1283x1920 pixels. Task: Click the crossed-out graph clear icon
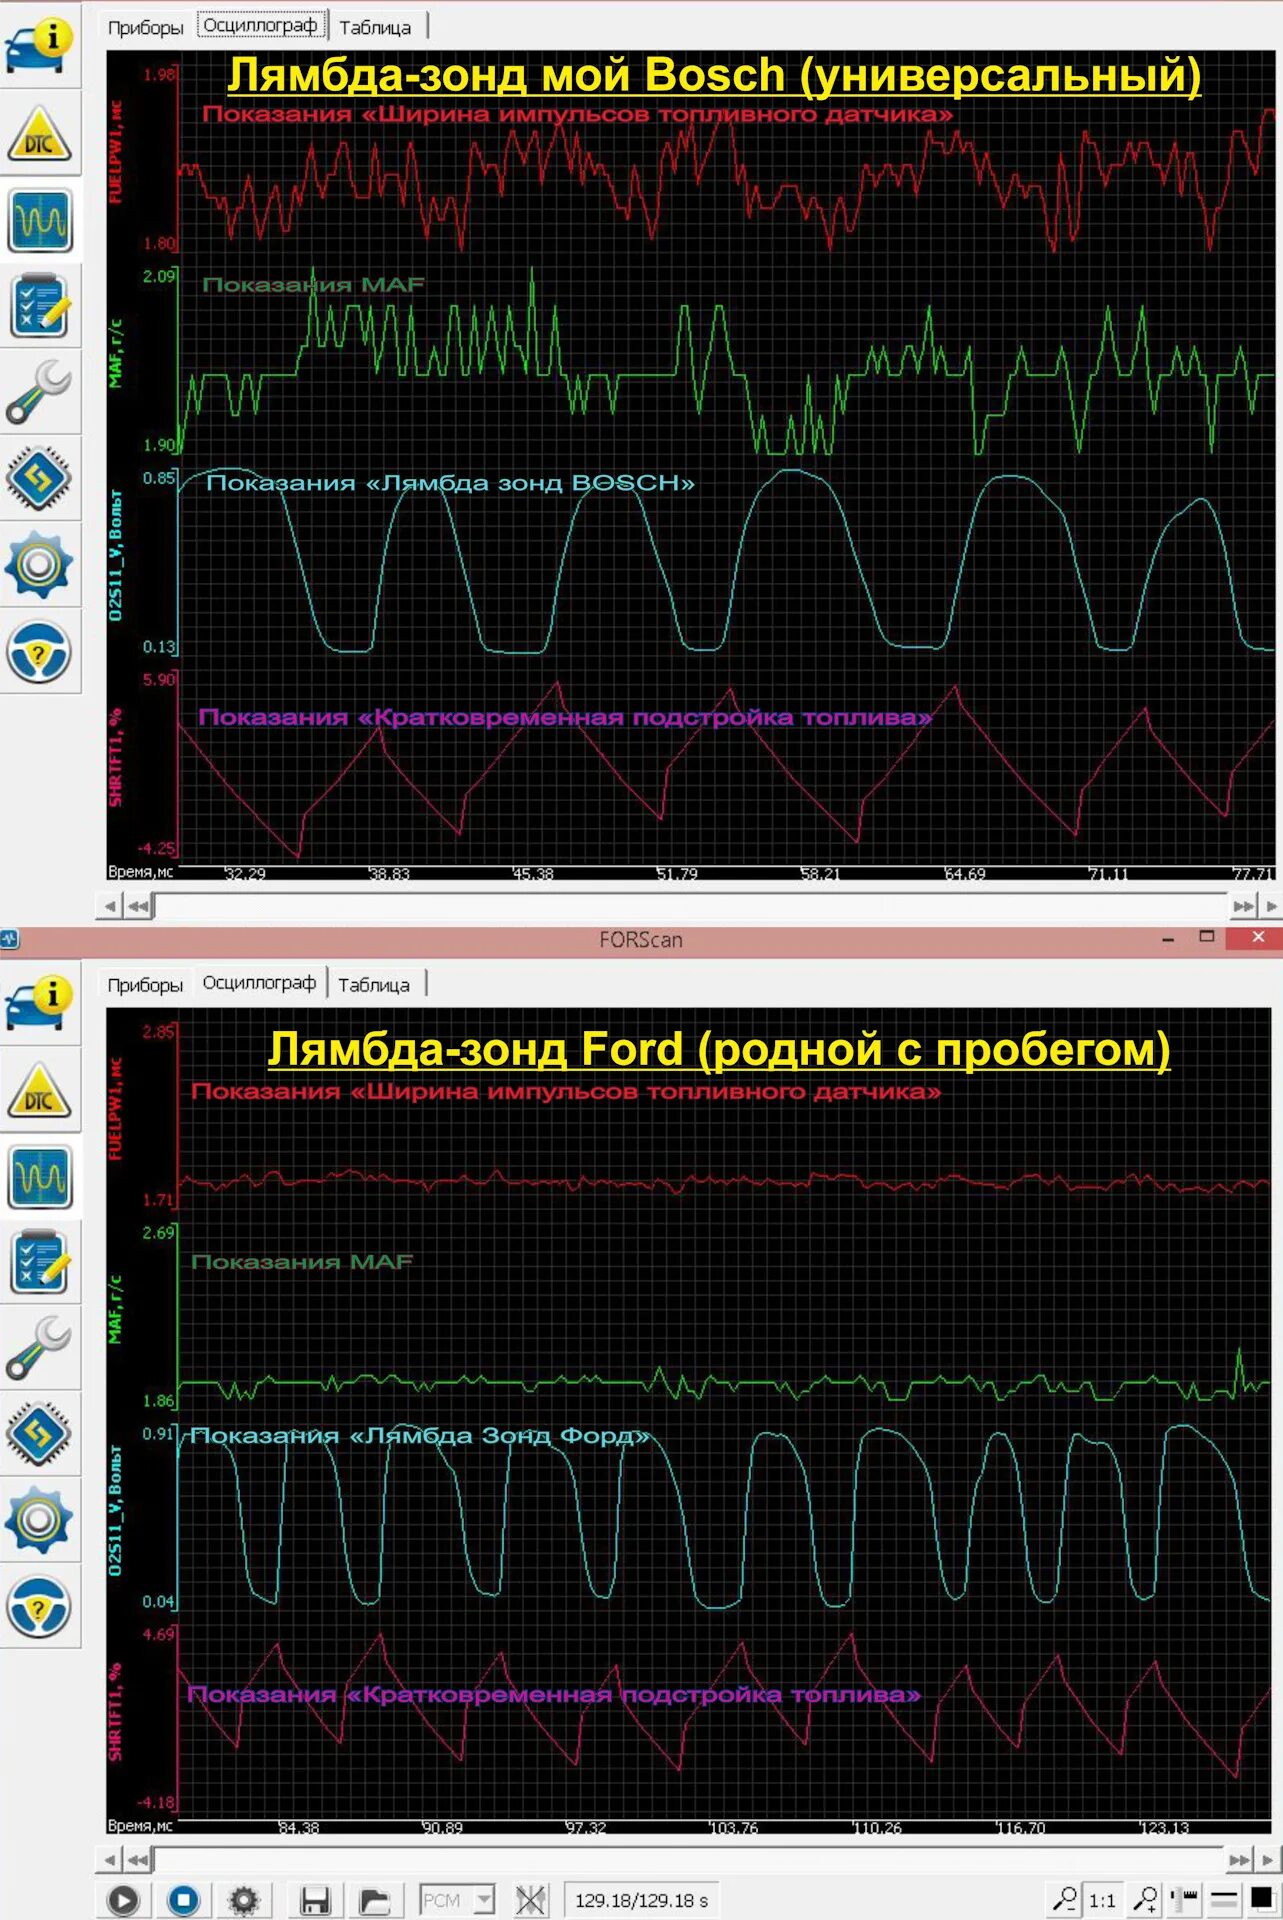[x=531, y=1899]
